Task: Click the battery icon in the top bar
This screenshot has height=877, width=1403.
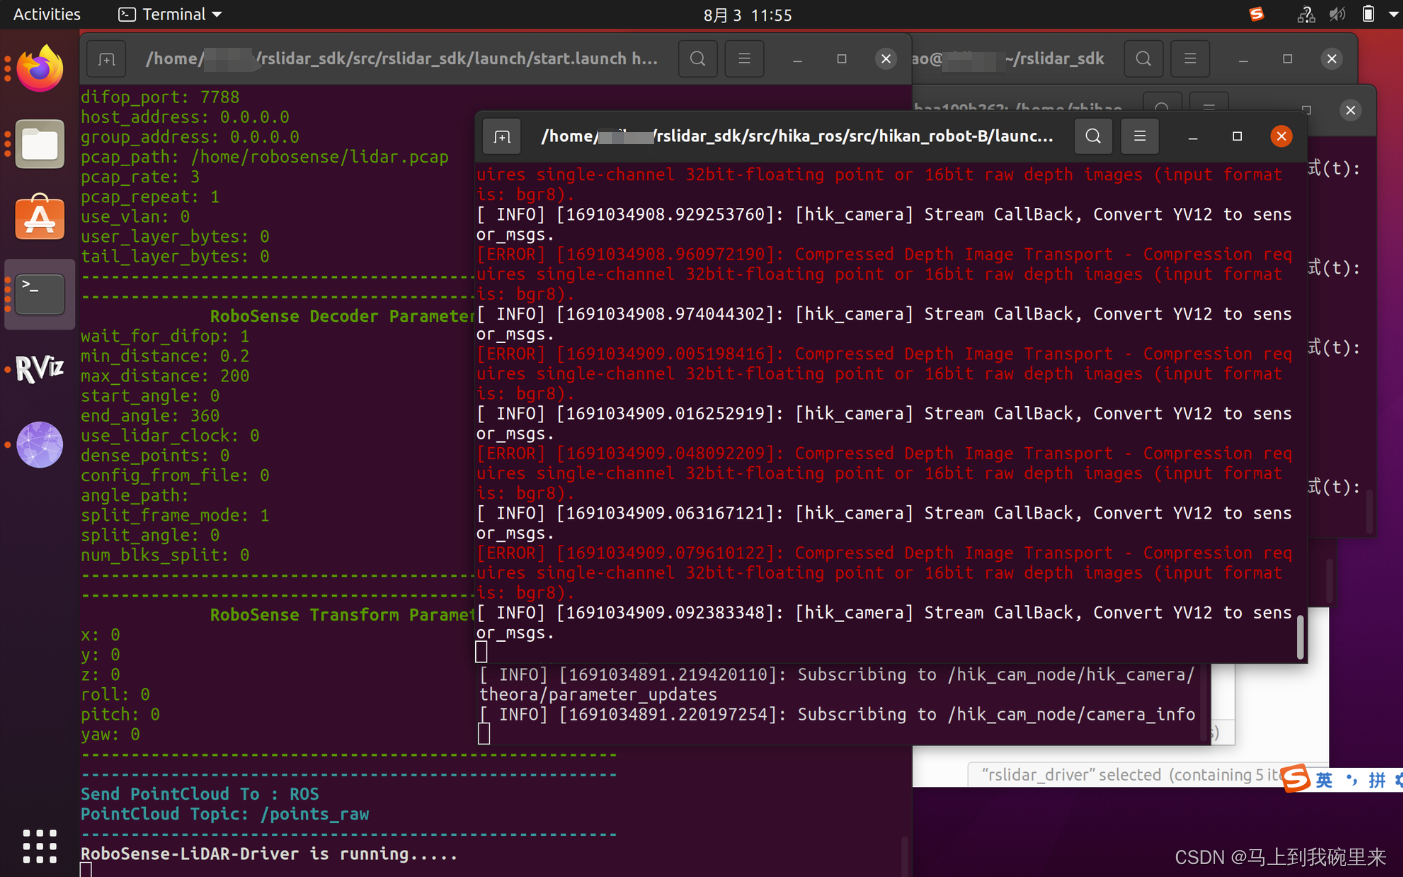Action: [x=1368, y=14]
